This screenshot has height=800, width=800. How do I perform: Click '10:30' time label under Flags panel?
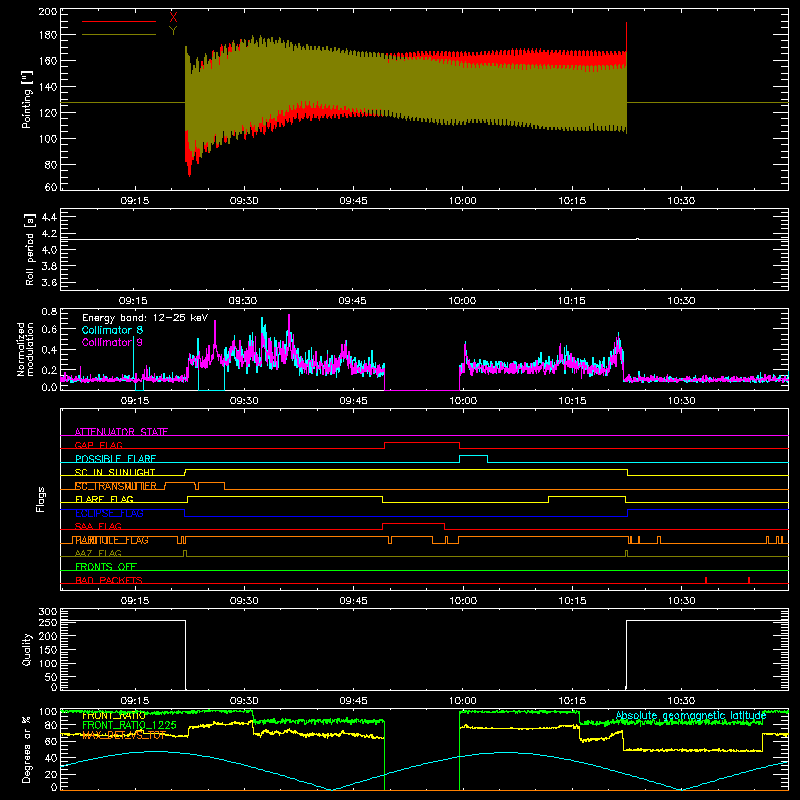coord(681,601)
